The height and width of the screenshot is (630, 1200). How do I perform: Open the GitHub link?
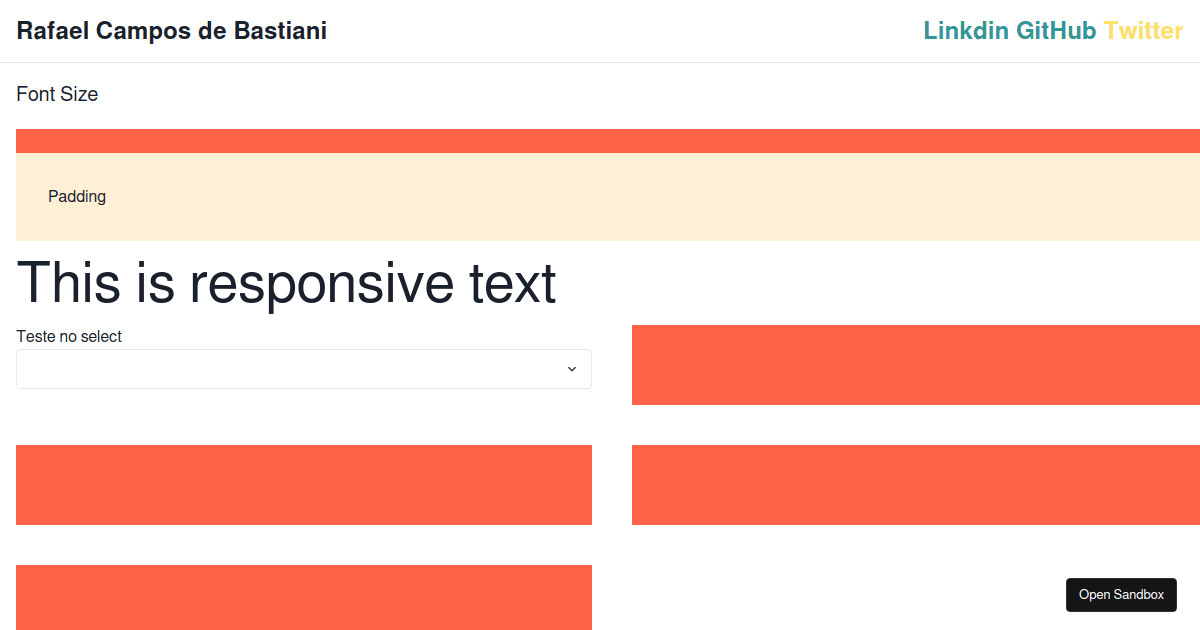pos(1056,31)
